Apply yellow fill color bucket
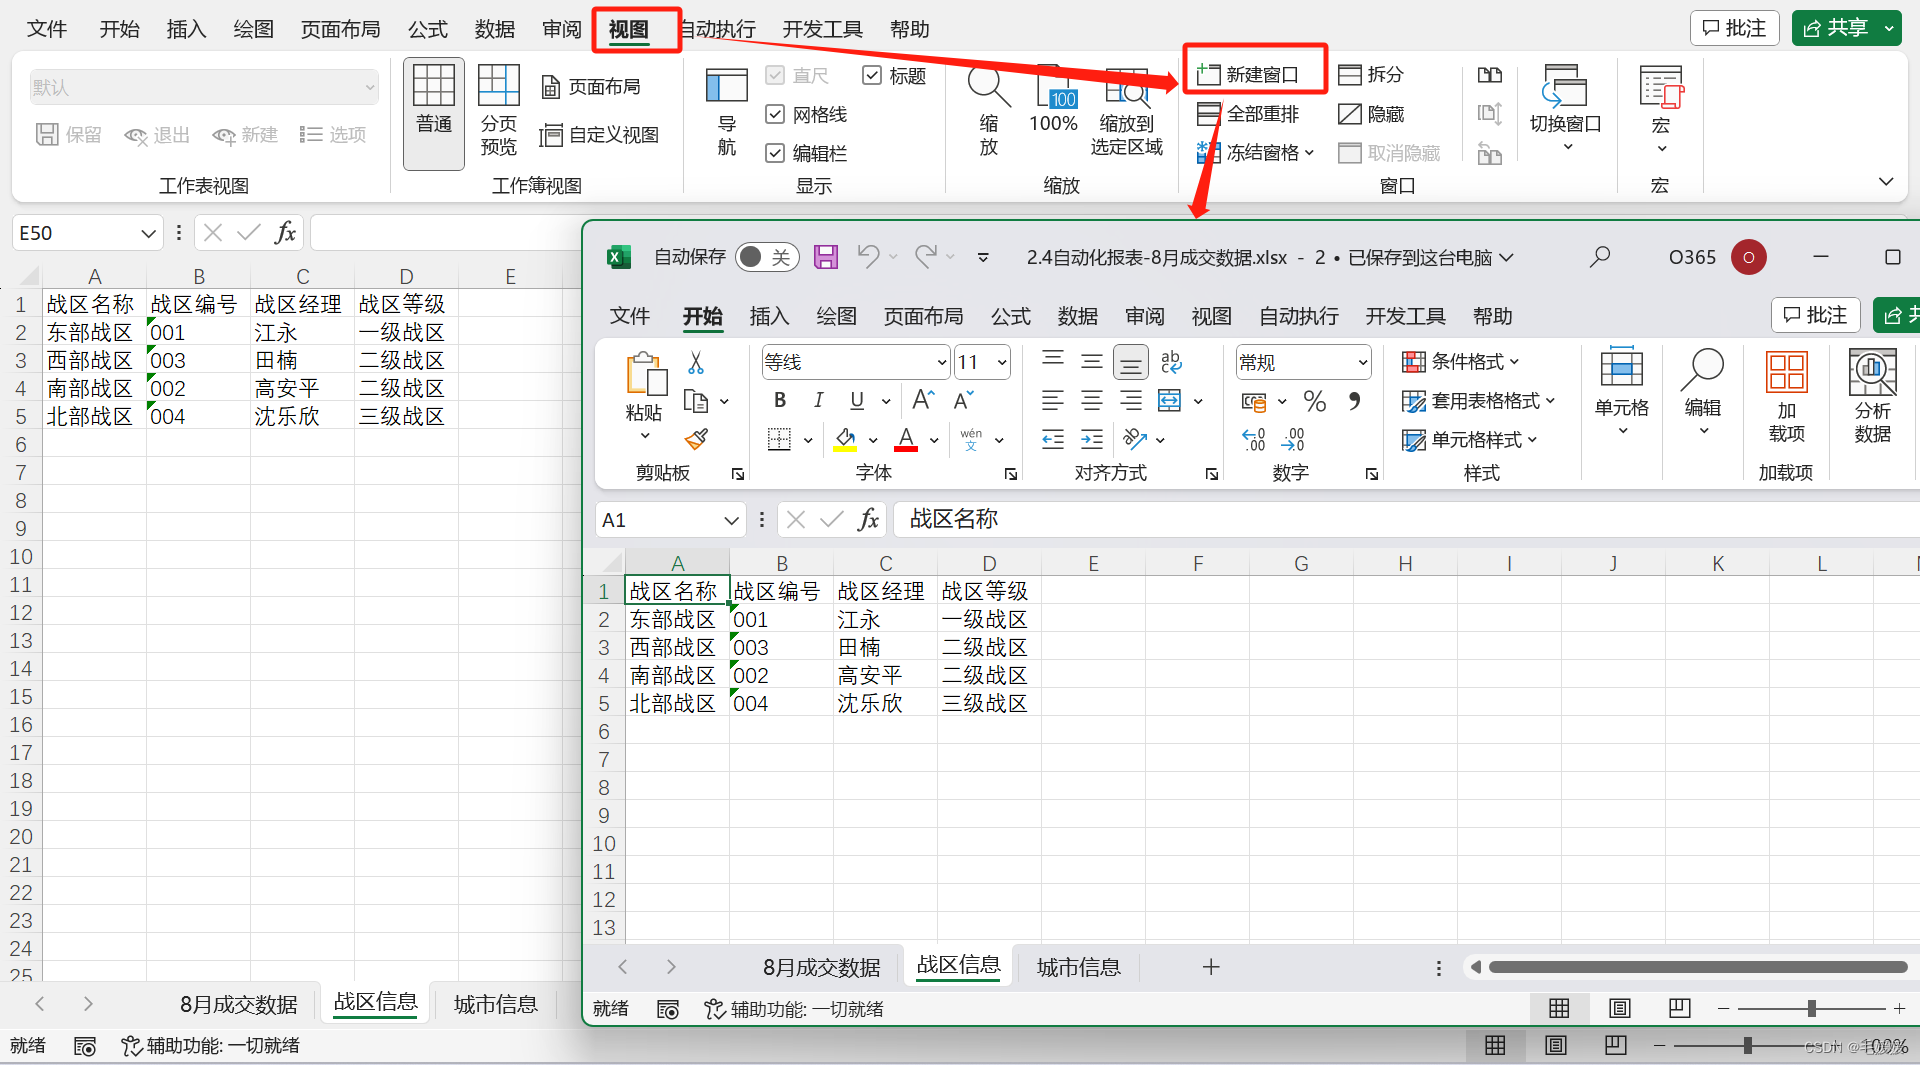 pos(846,439)
